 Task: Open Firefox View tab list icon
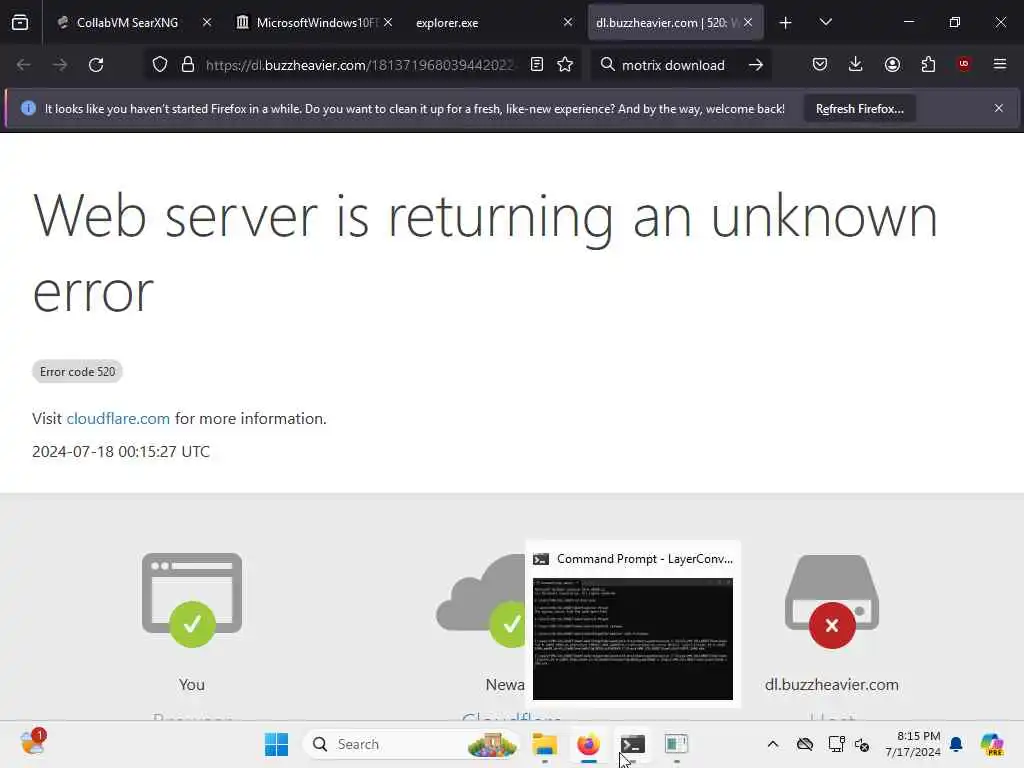tap(20, 22)
